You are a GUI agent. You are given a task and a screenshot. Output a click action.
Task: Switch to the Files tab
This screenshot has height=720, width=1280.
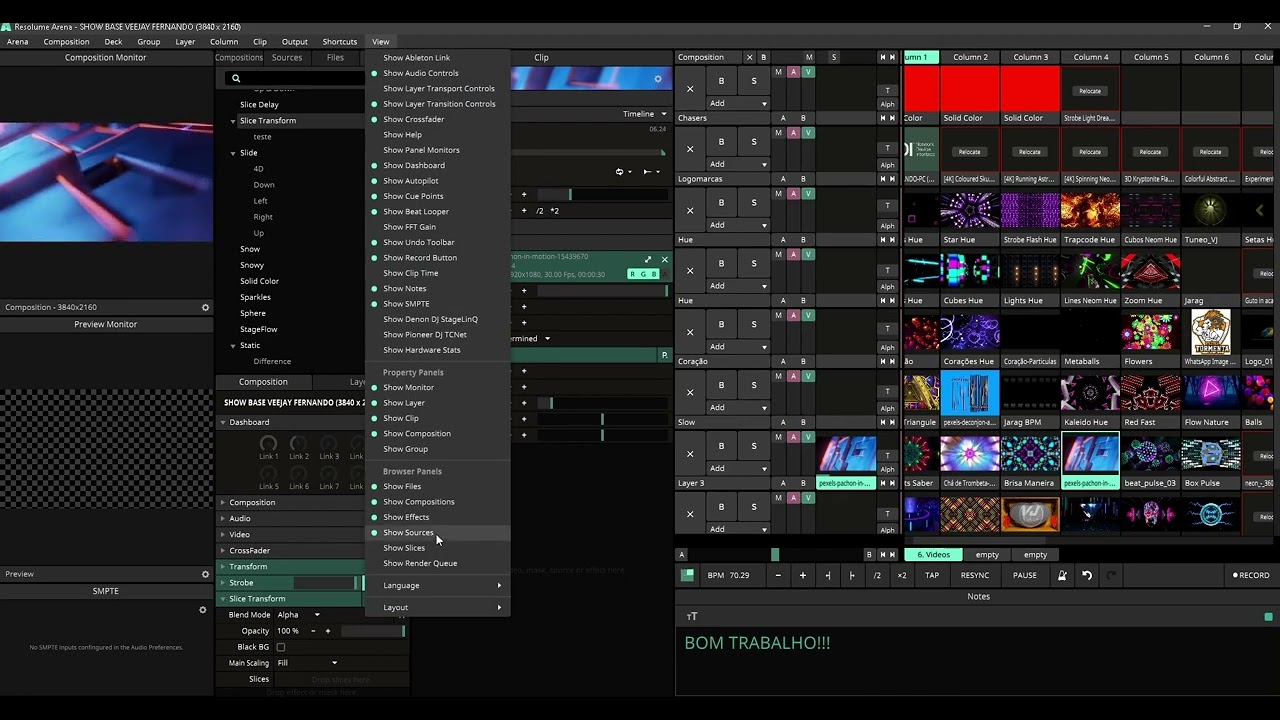[x=335, y=58]
